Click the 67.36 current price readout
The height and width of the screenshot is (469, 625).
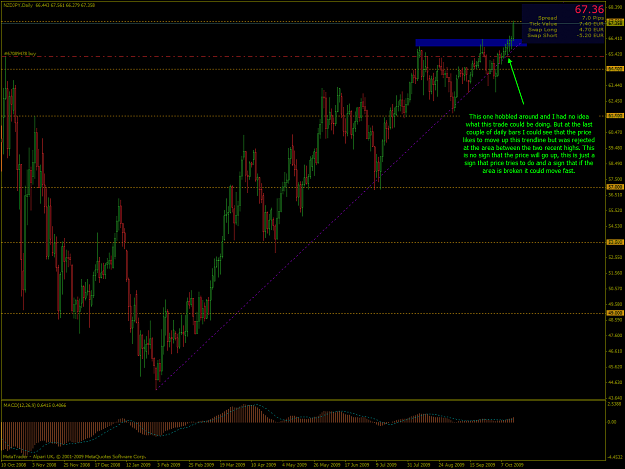coord(589,10)
